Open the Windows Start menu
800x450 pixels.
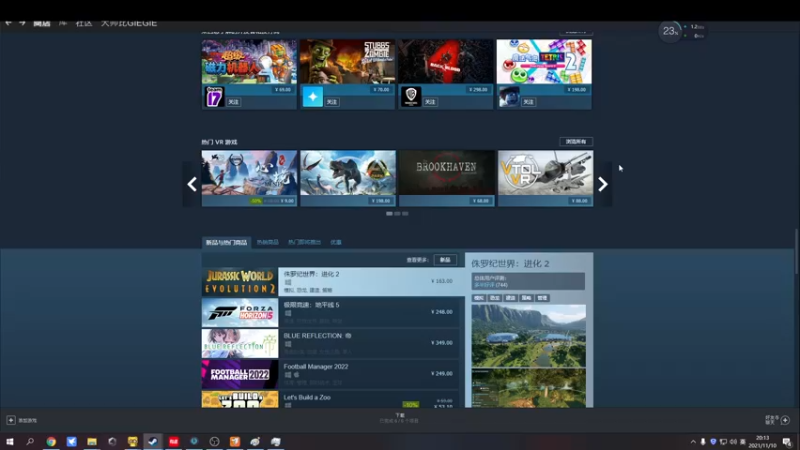pyautogui.click(x=10, y=441)
